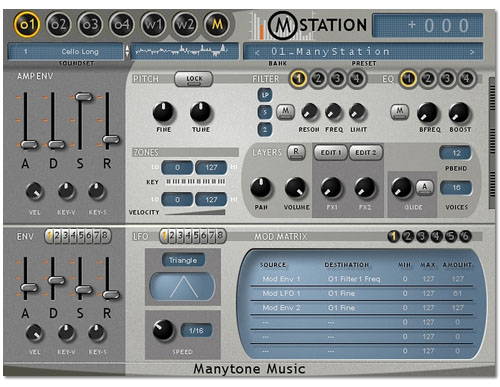Click the lower Env Vel knob
The width and height of the screenshot is (500, 387).
tap(34, 333)
